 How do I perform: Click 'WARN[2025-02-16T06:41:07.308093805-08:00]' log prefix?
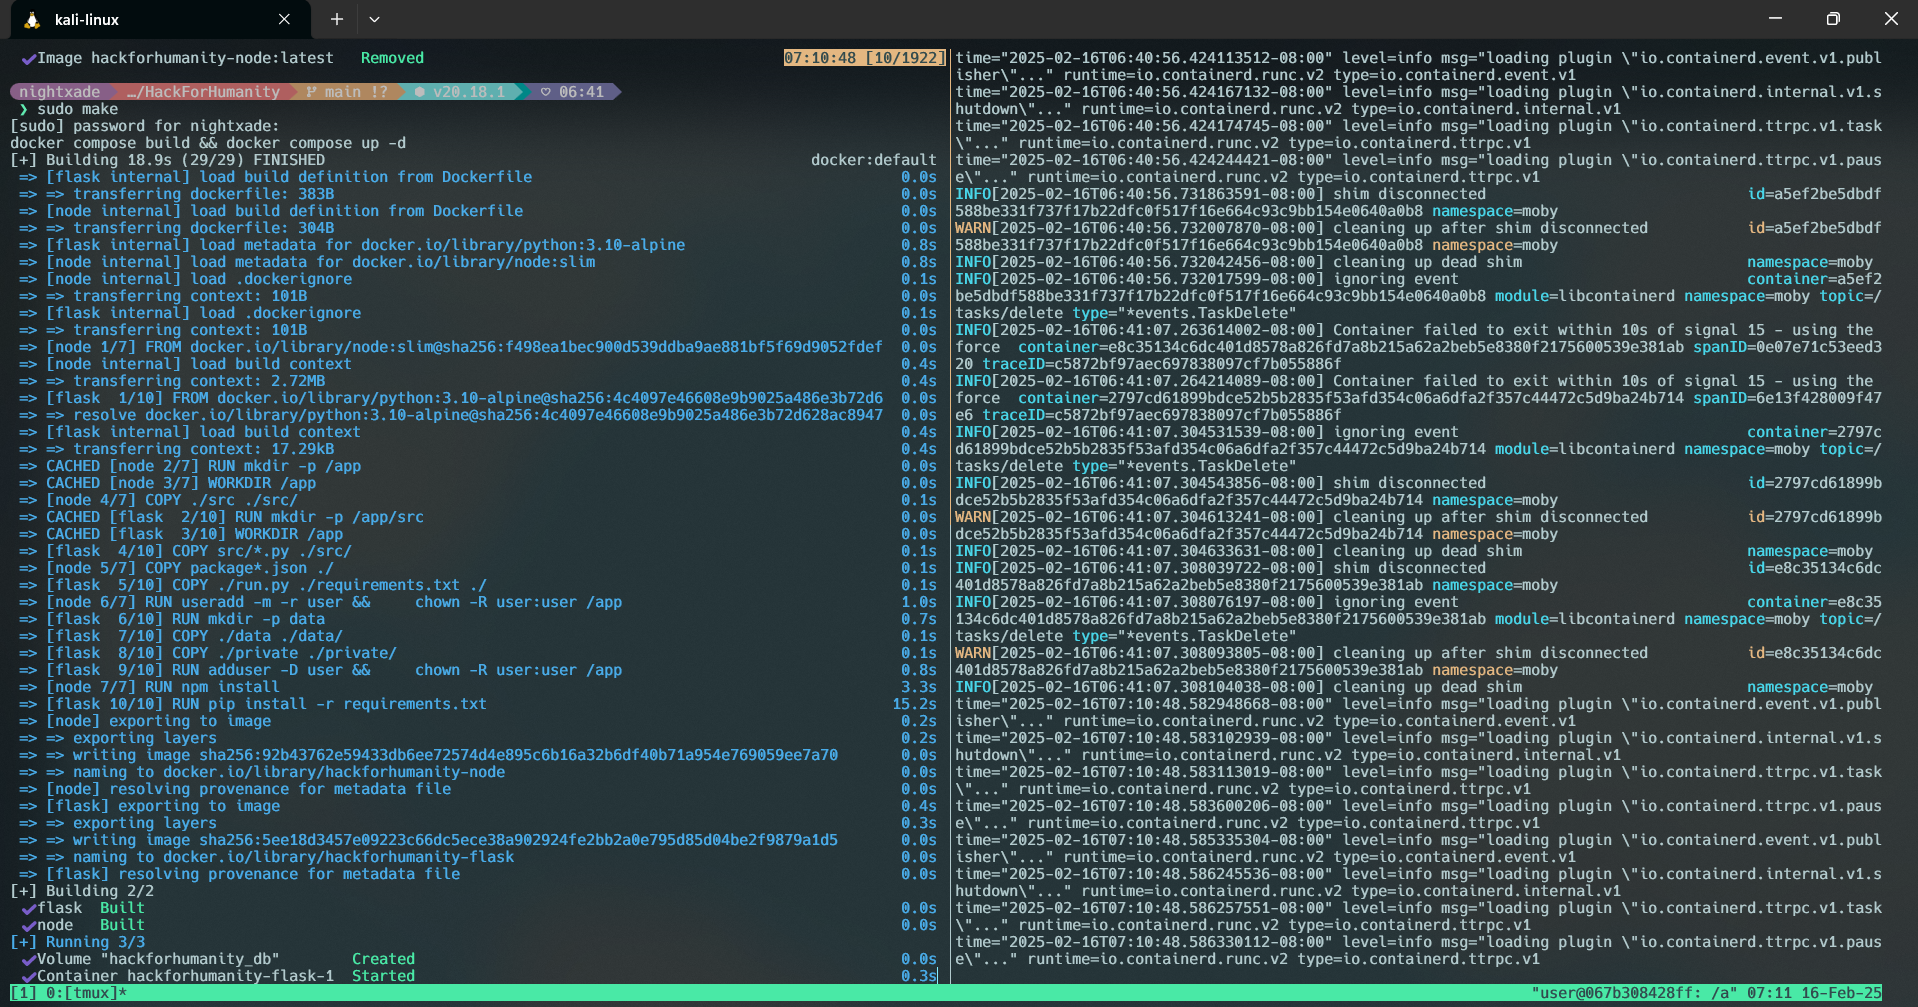(1139, 653)
